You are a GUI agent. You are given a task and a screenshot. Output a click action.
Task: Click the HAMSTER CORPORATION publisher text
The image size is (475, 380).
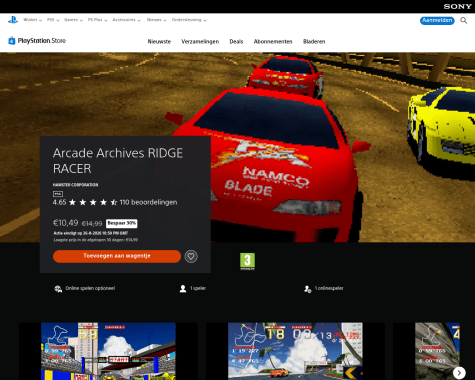[75, 185]
